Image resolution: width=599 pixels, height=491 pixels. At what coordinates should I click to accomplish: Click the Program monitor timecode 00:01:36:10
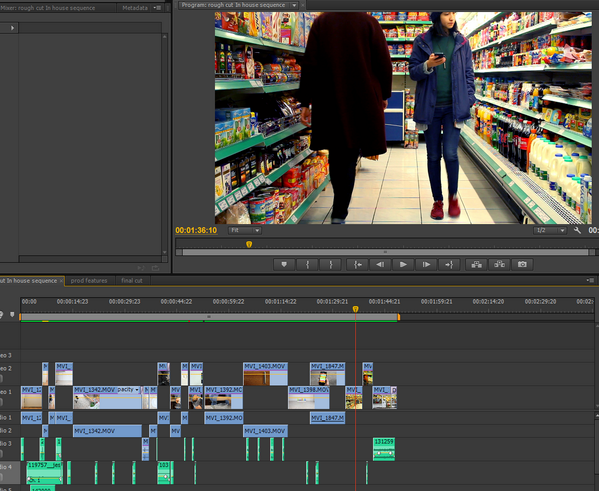click(x=196, y=230)
